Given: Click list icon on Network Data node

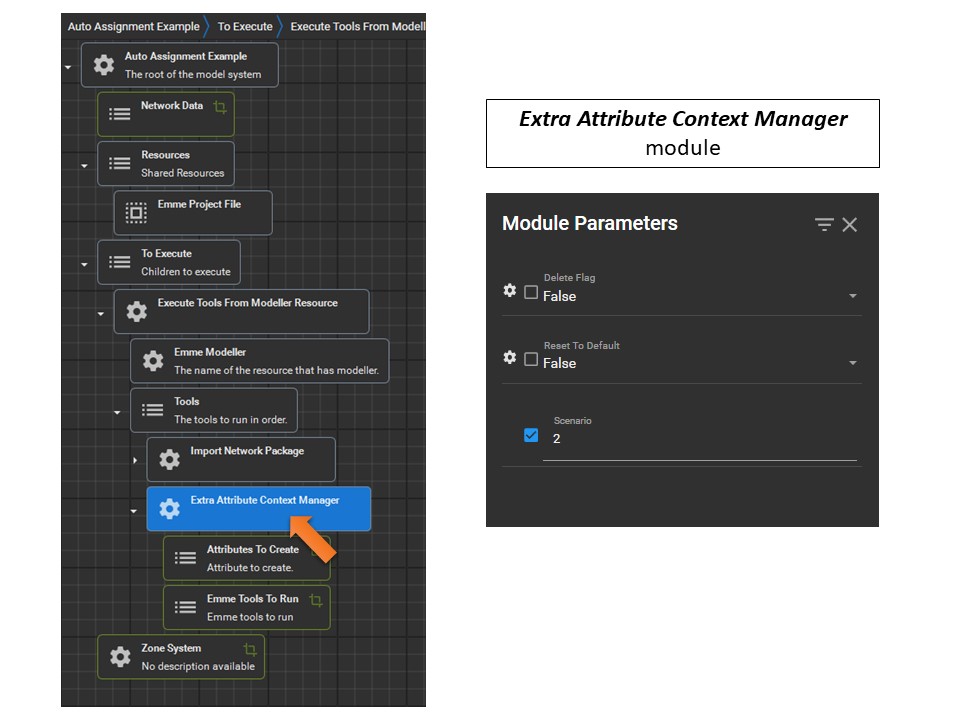Looking at the screenshot, I should click(x=119, y=114).
